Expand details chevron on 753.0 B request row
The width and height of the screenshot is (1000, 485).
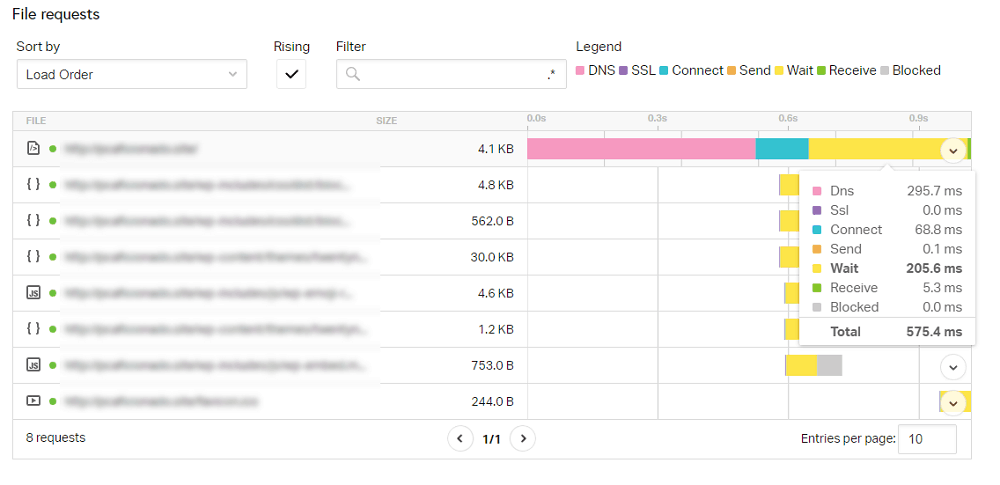(953, 368)
